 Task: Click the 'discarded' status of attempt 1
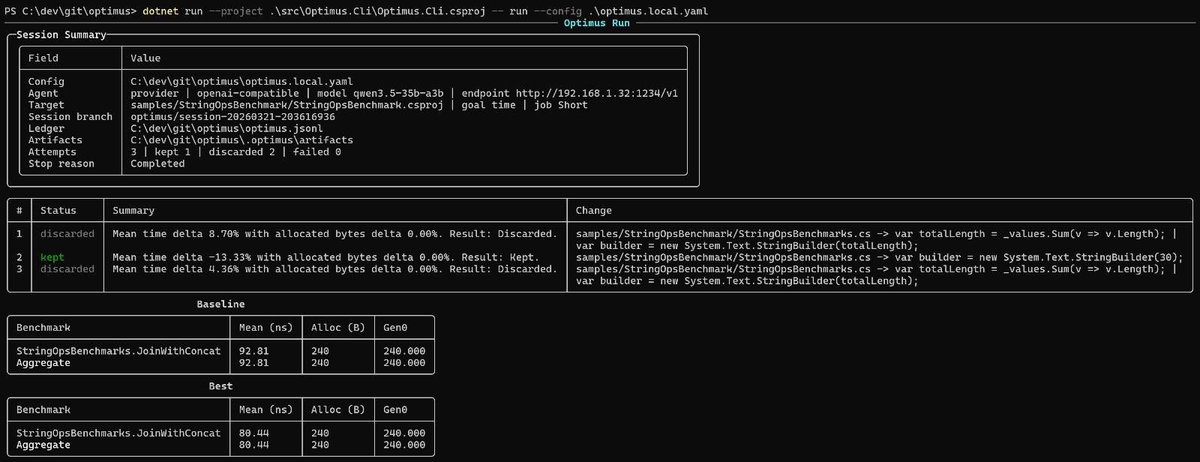click(68, 234)
